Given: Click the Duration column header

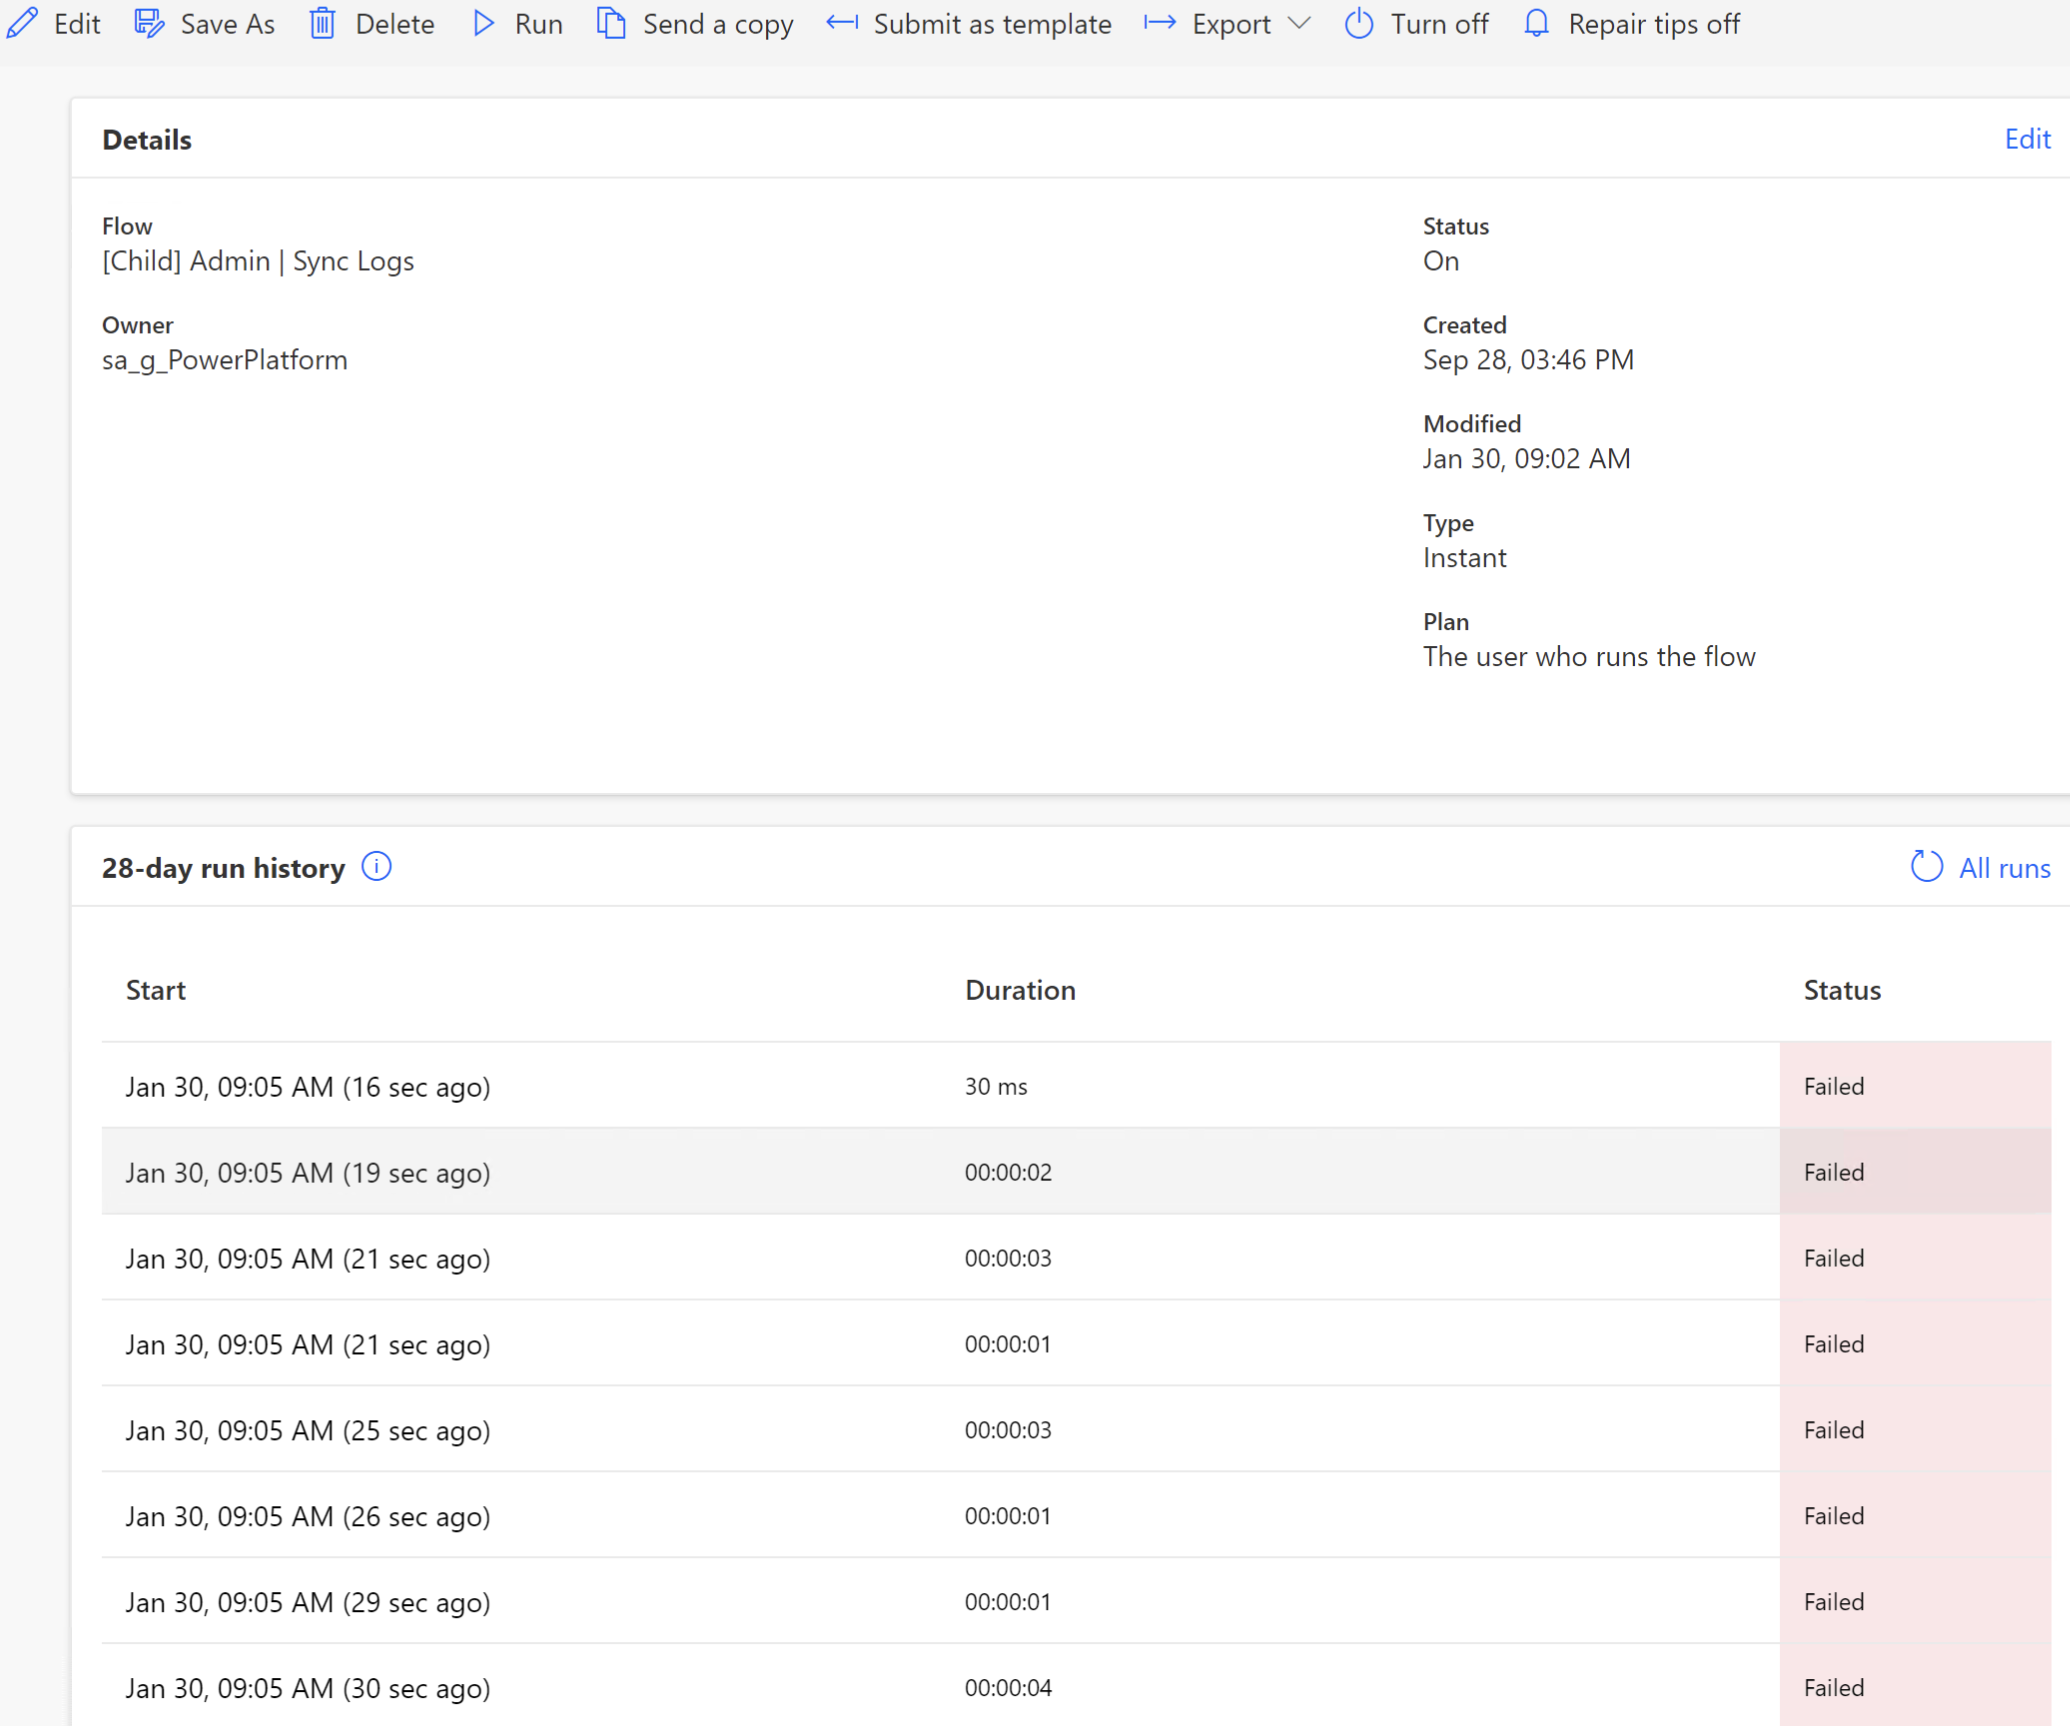Looking at the screenshot, I should (x=1020, y=990).
